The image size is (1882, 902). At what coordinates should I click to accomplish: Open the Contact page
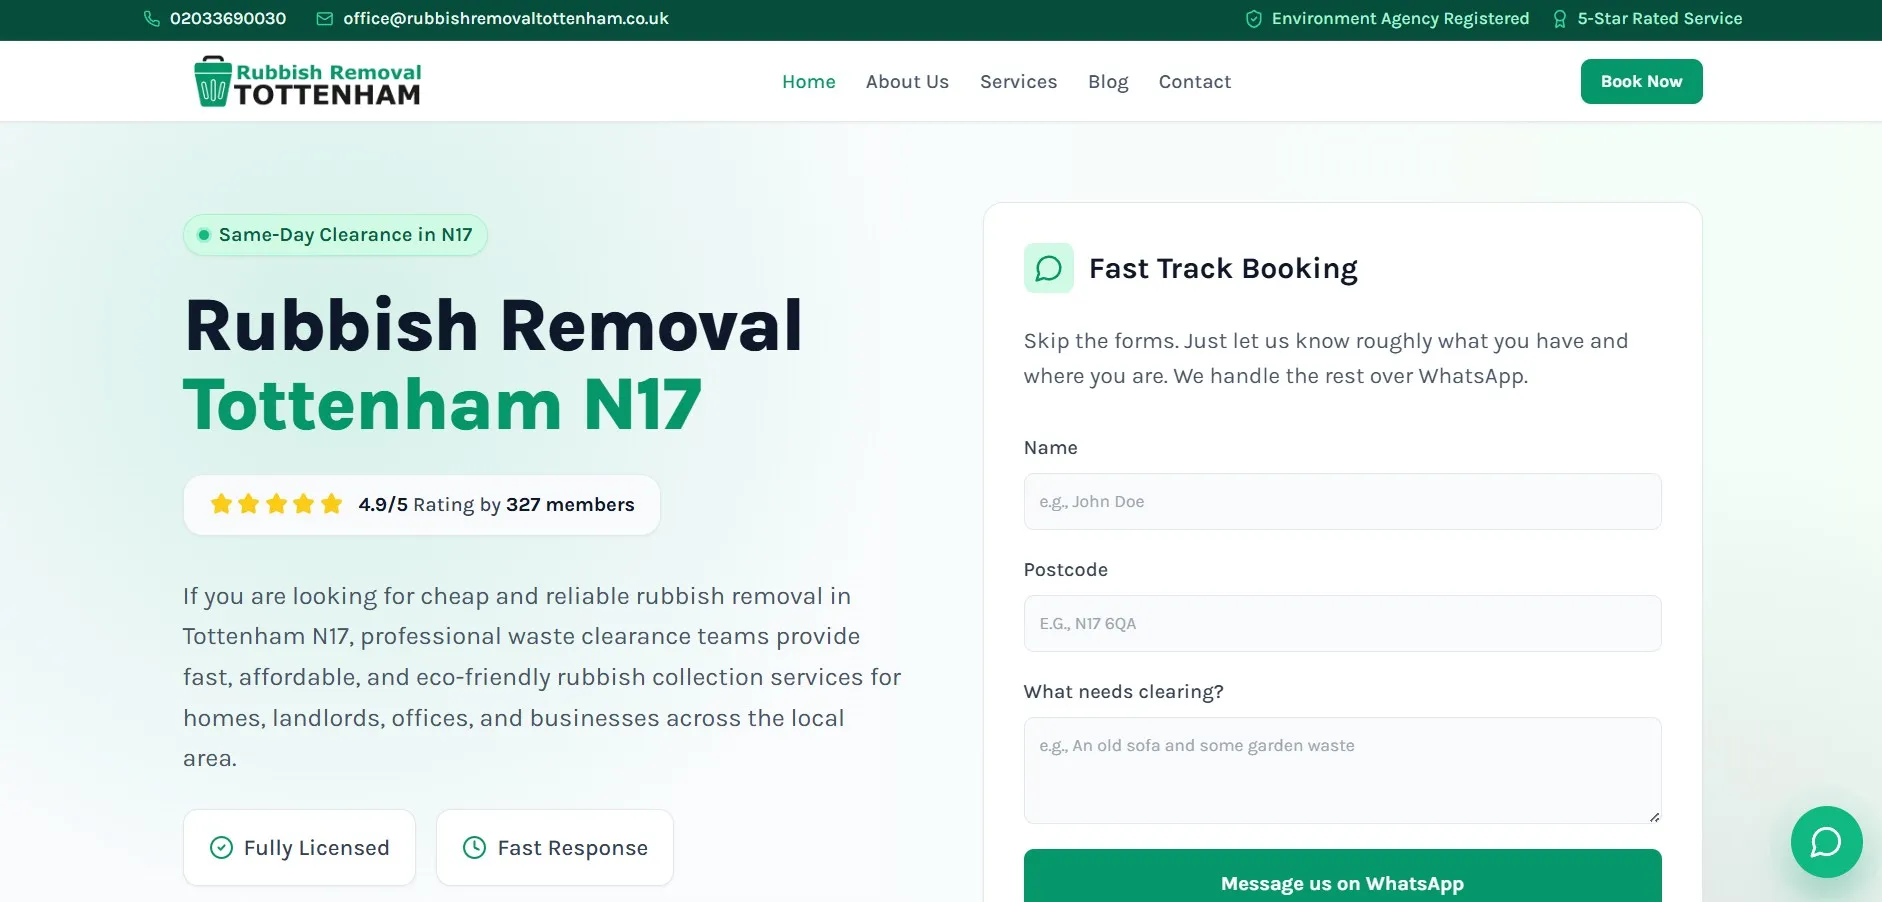click(1194, 82)
